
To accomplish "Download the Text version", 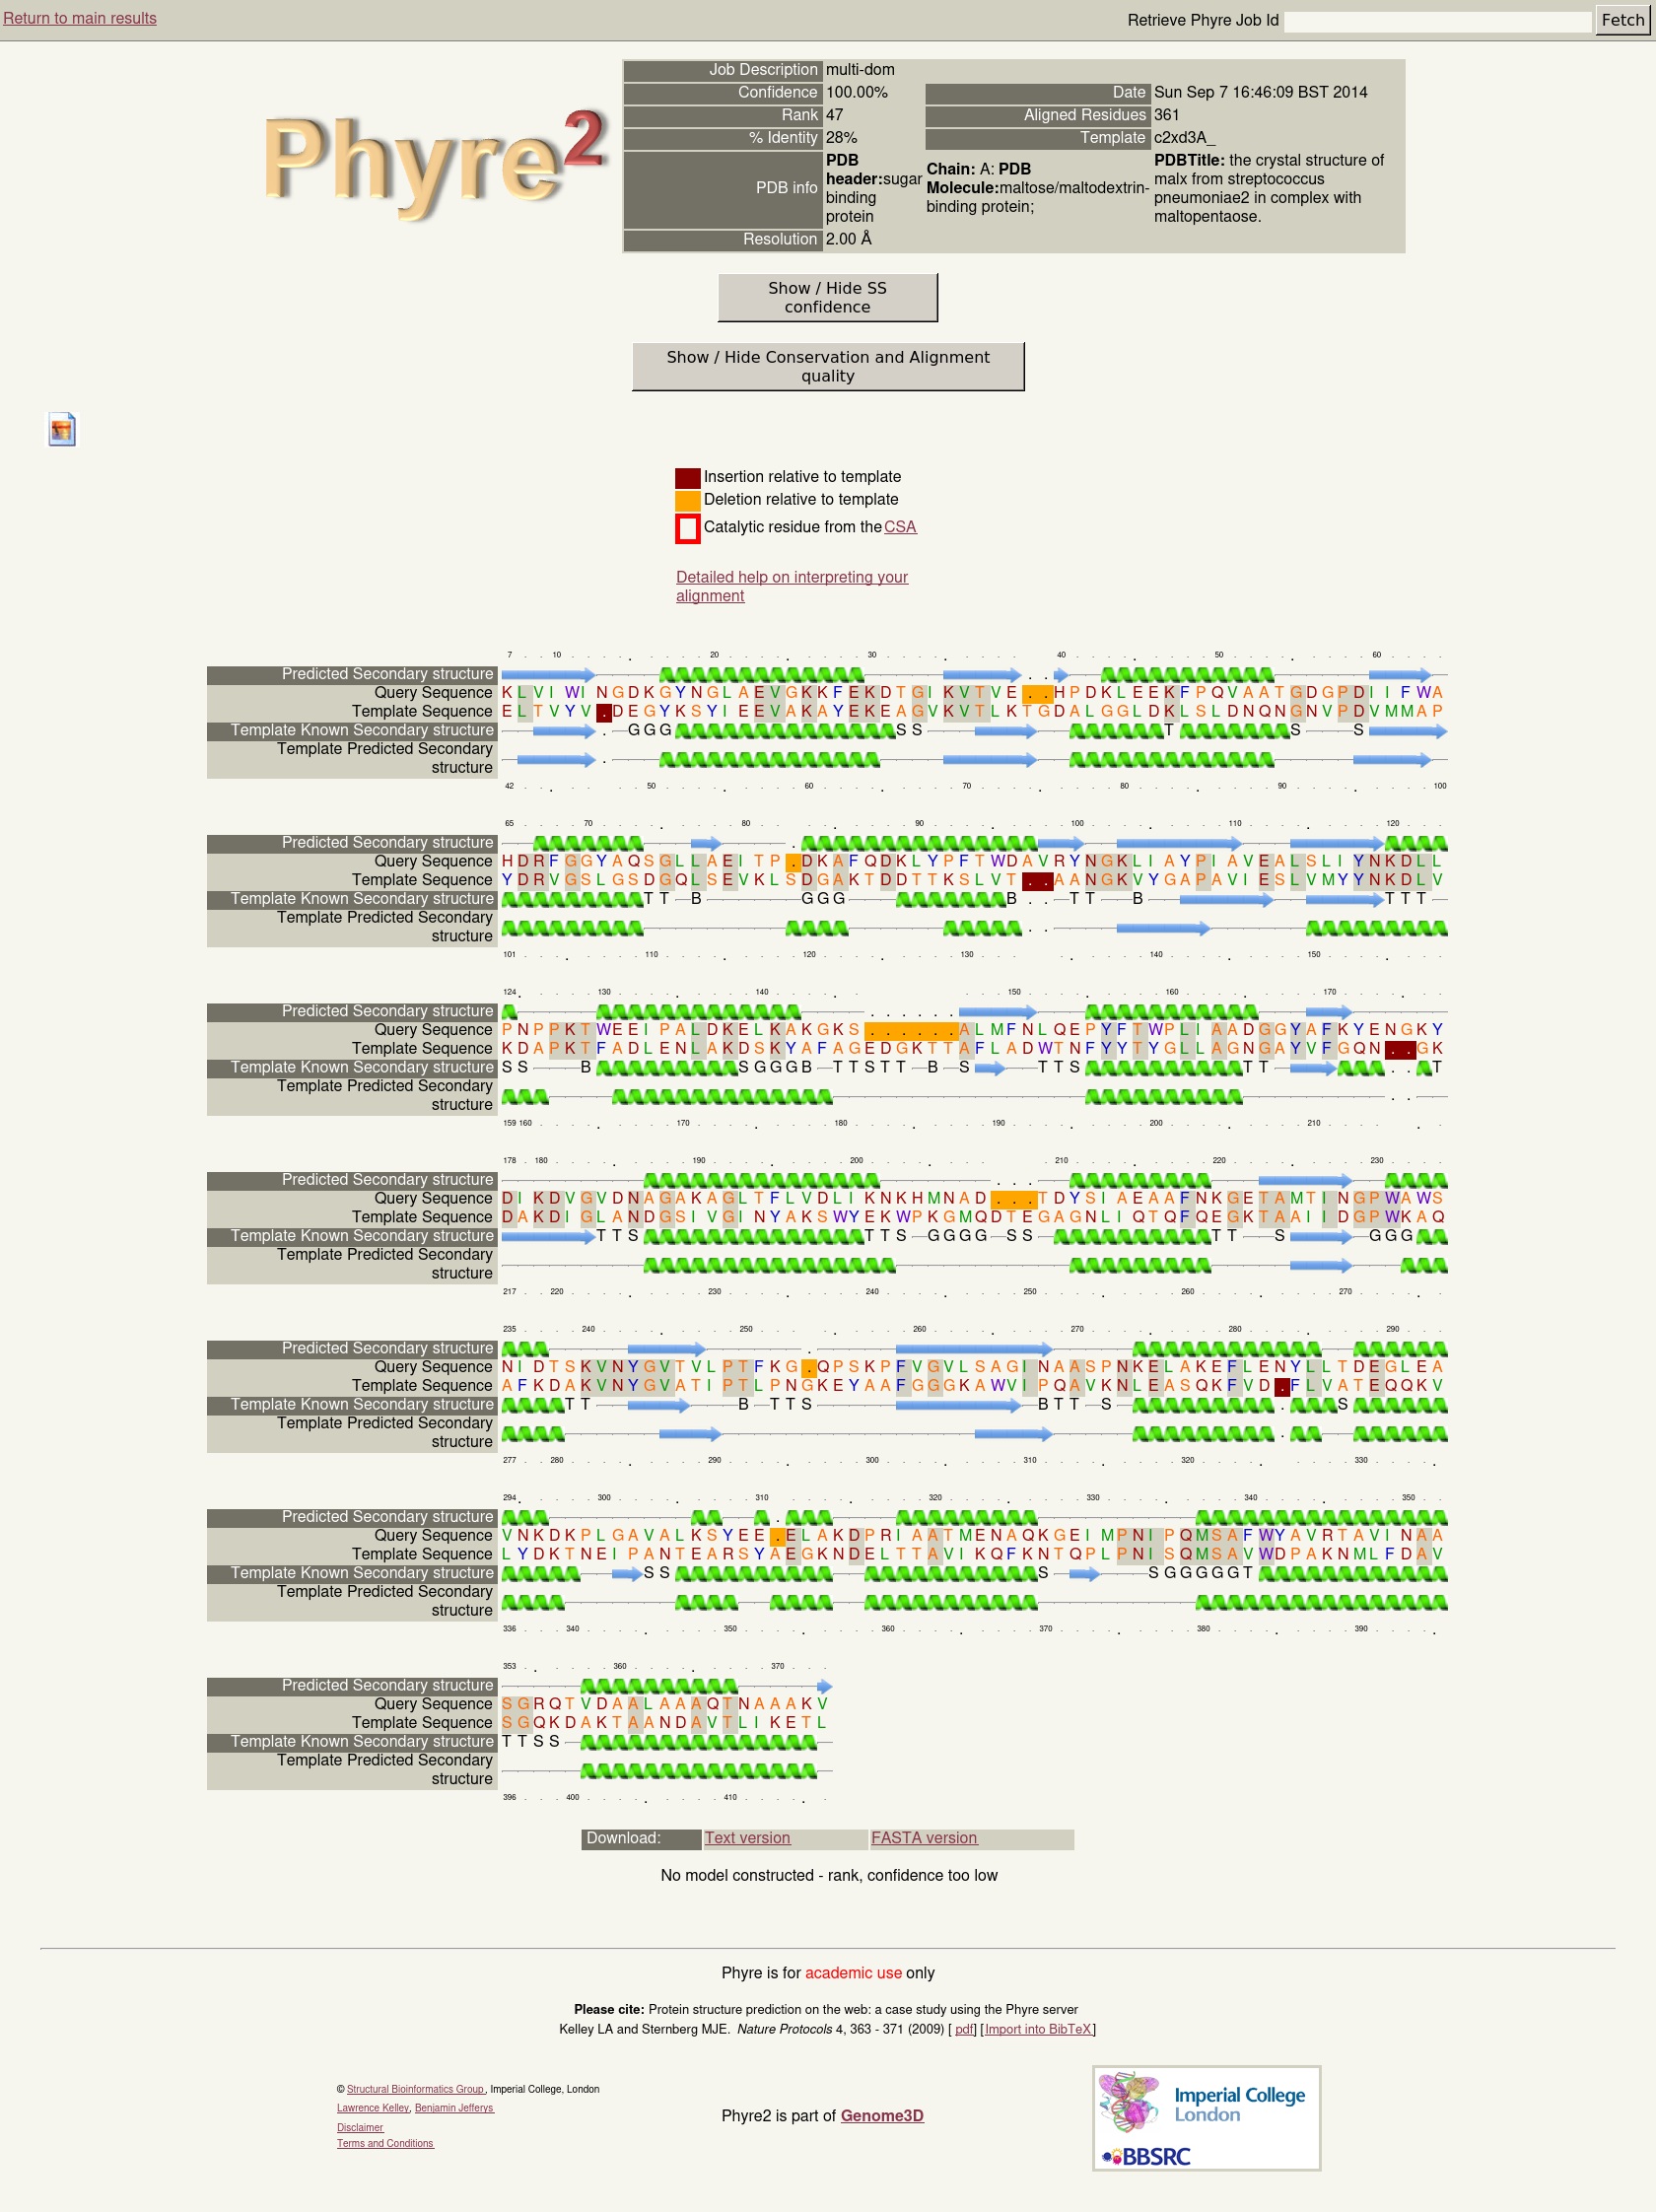I will (x=747, y=1838).
